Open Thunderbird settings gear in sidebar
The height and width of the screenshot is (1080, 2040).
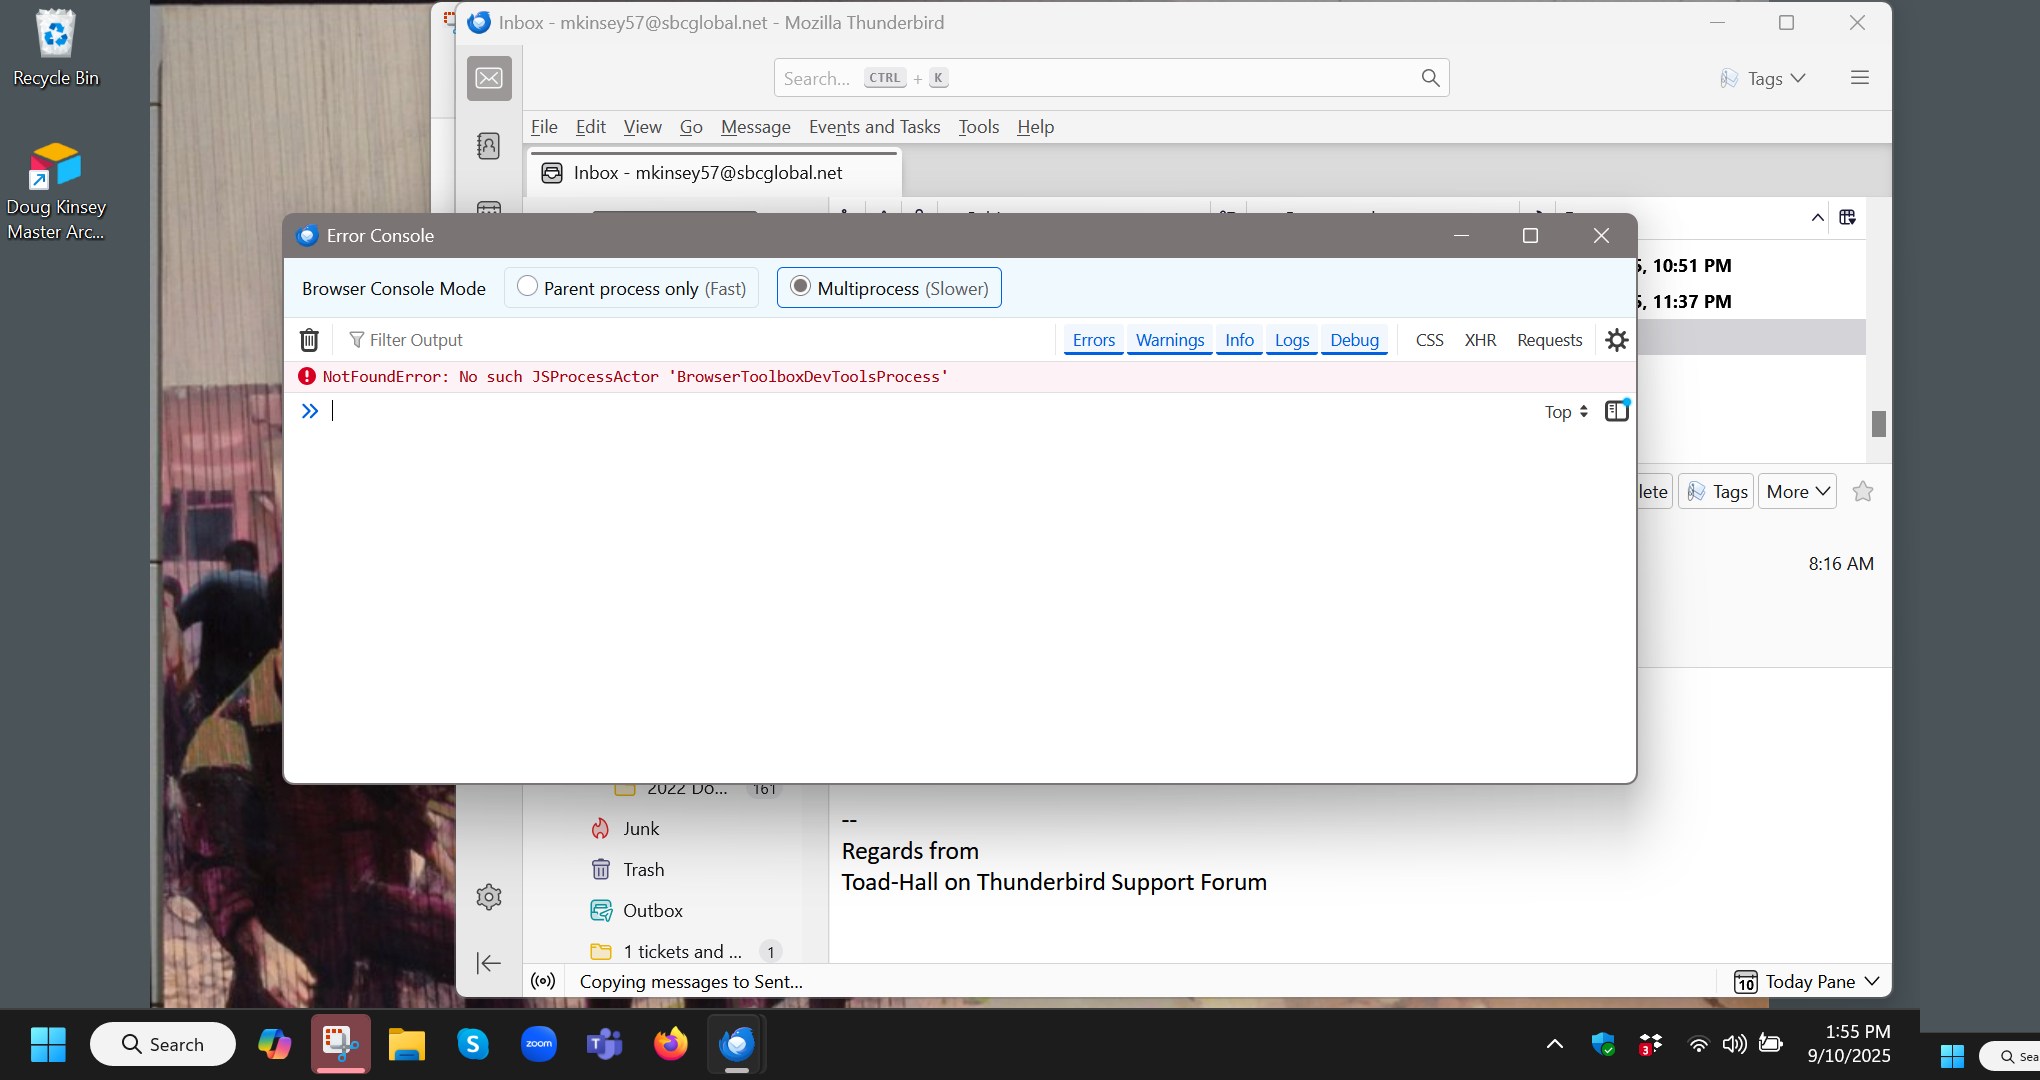point(489,896)
